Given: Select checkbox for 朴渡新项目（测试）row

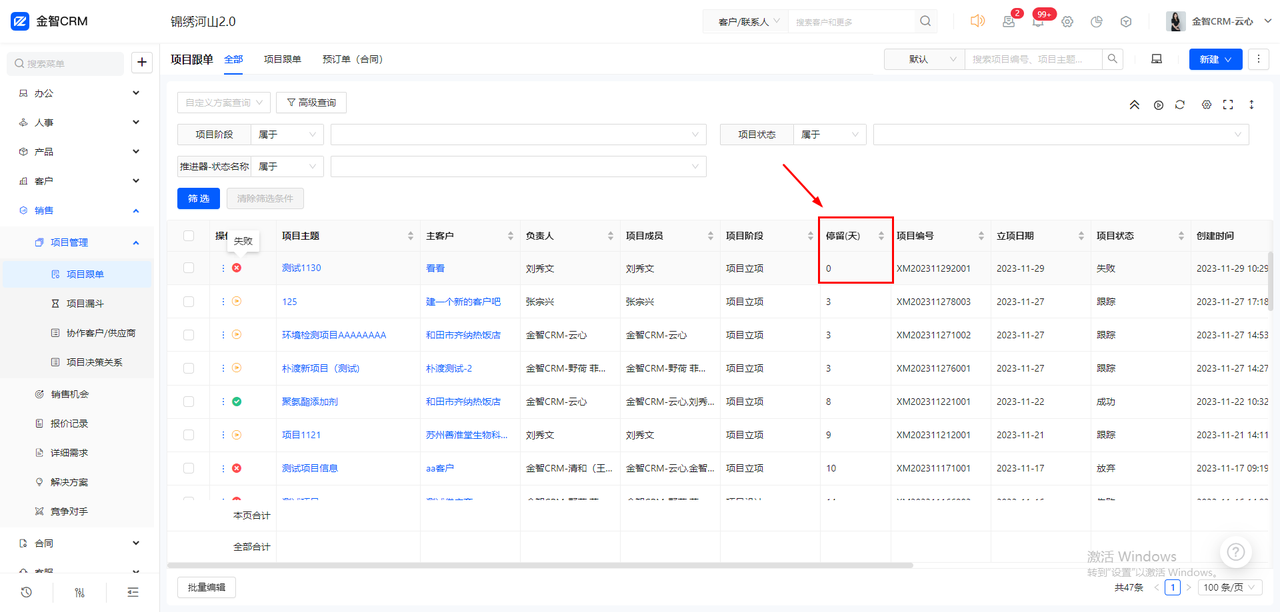Looking at the screenshot, I should [189, 368].
